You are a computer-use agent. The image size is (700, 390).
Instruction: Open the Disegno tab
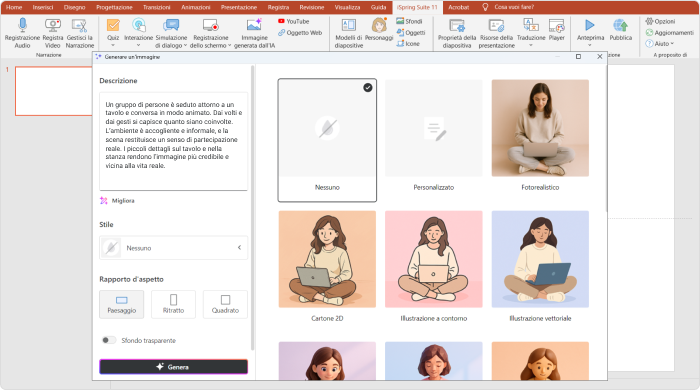coord(75,7)
